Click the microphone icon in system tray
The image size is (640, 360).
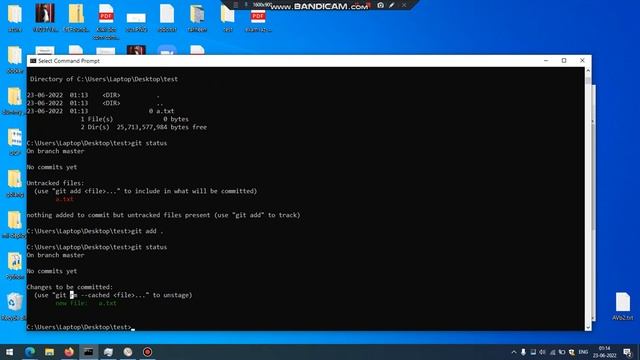(x=523, y=352)
